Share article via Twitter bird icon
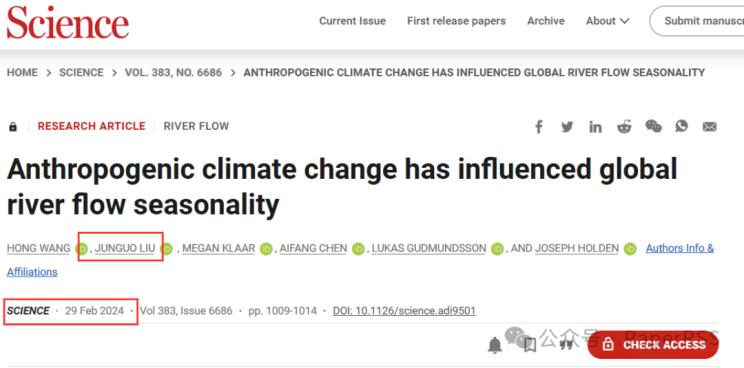 (567, 127)
